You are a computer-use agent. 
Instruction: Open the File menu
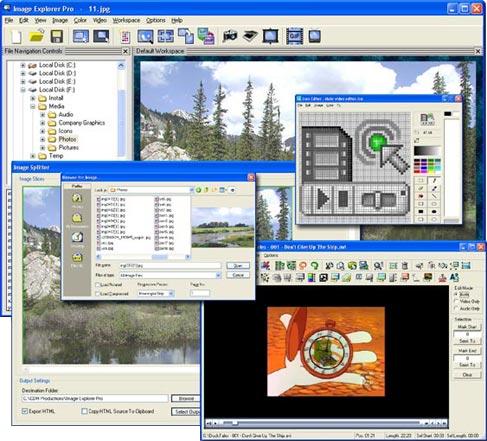9,21
